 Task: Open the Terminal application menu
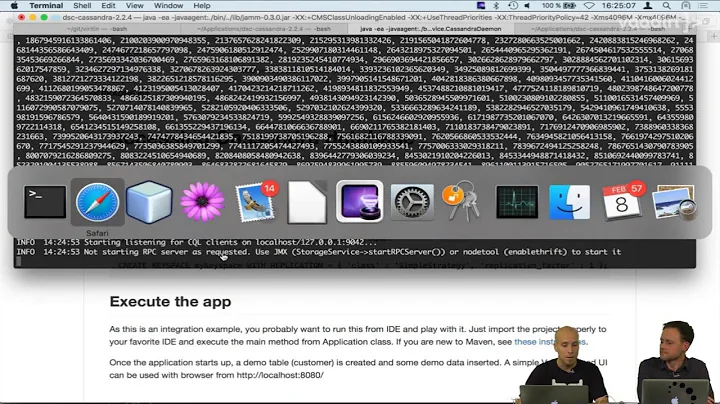[x=46, y=6]
